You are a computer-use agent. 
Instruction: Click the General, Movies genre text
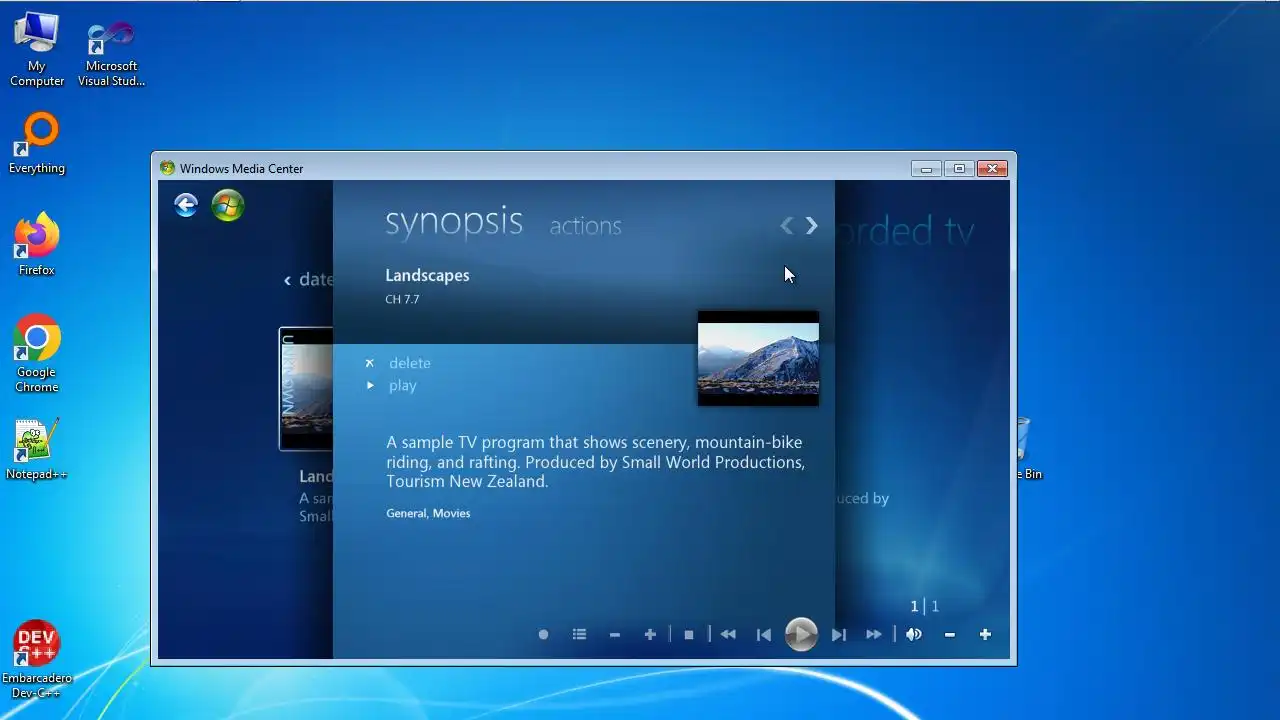click(428, 513)
